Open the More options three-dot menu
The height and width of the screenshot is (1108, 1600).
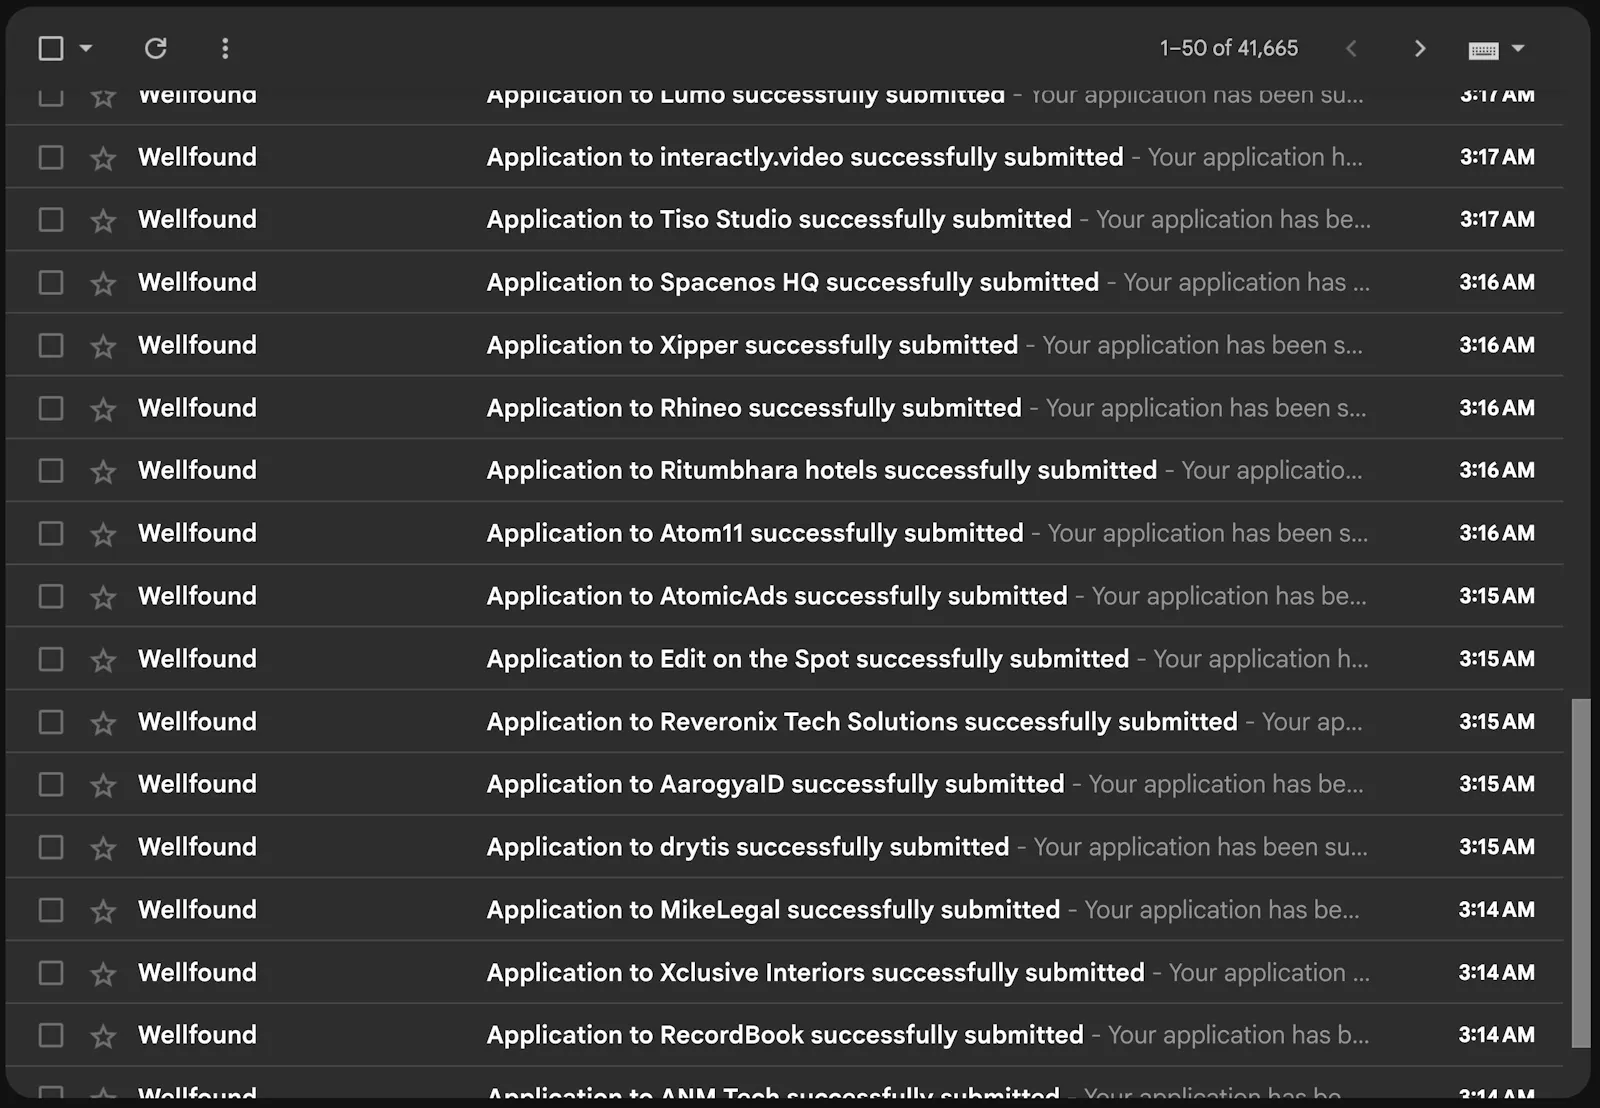225,48
